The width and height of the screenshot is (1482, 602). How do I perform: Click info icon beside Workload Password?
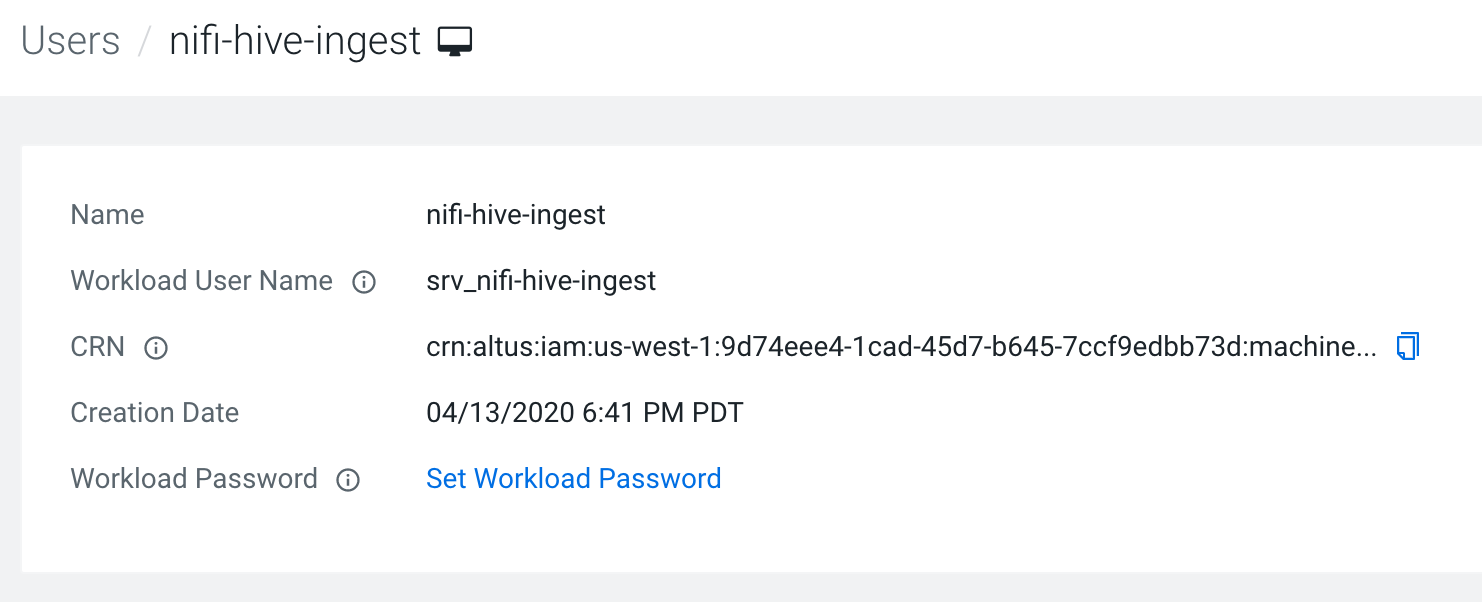(x=348, y=480)
